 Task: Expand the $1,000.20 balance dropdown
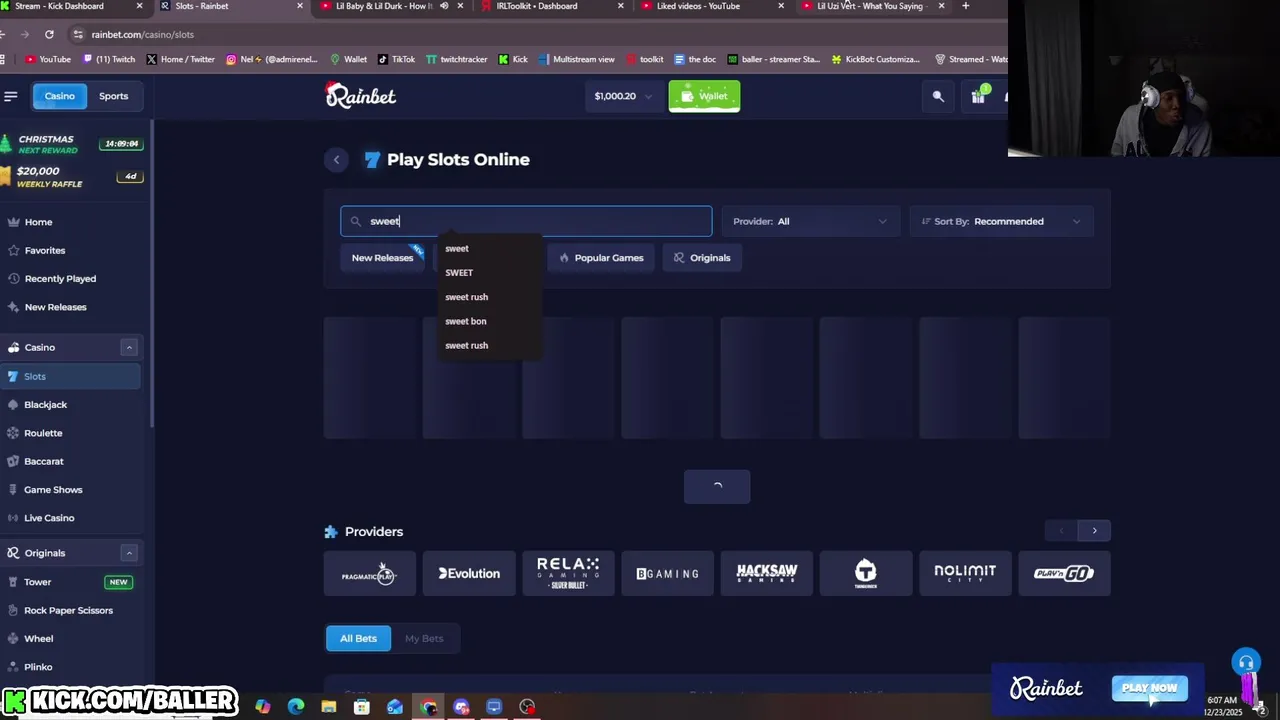pos(623,96)
